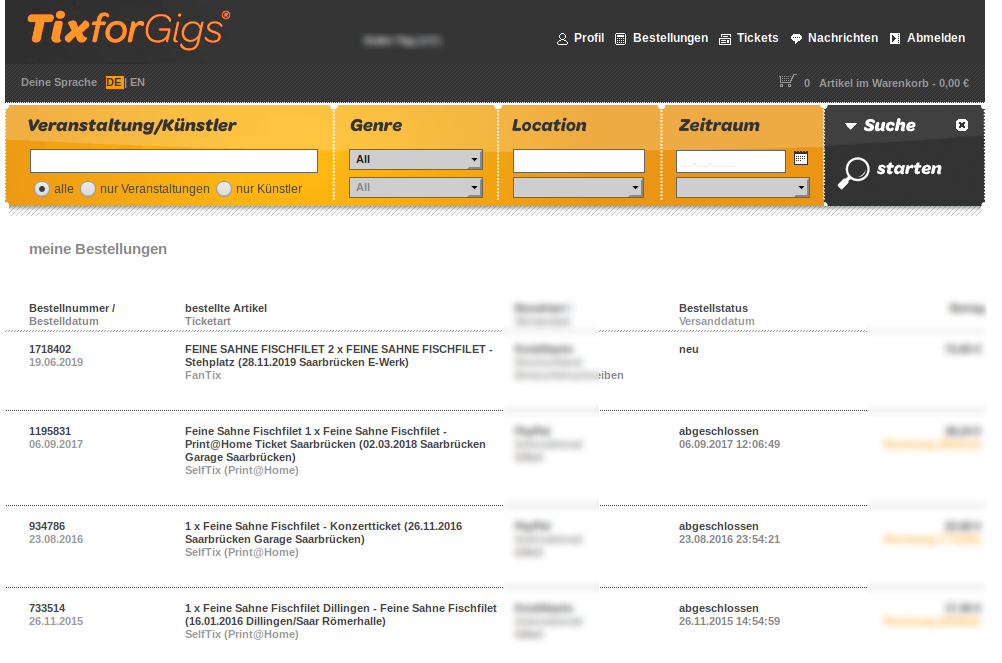Click the 'Konzertticket (26.11.2016' order description
The height and width of the screenshot is (663, 1002).
(x=323, y=533)
